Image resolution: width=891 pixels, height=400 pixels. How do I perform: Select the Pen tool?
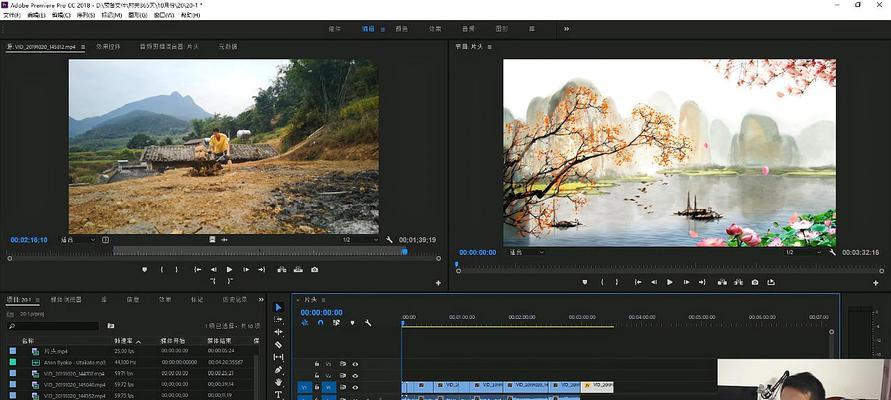click(x=278, y=370)
